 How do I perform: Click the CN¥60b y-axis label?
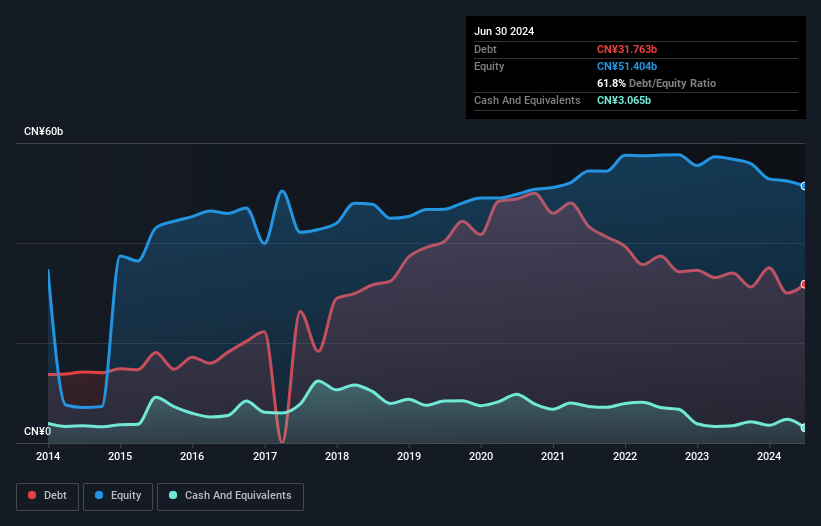pos(43,131)
